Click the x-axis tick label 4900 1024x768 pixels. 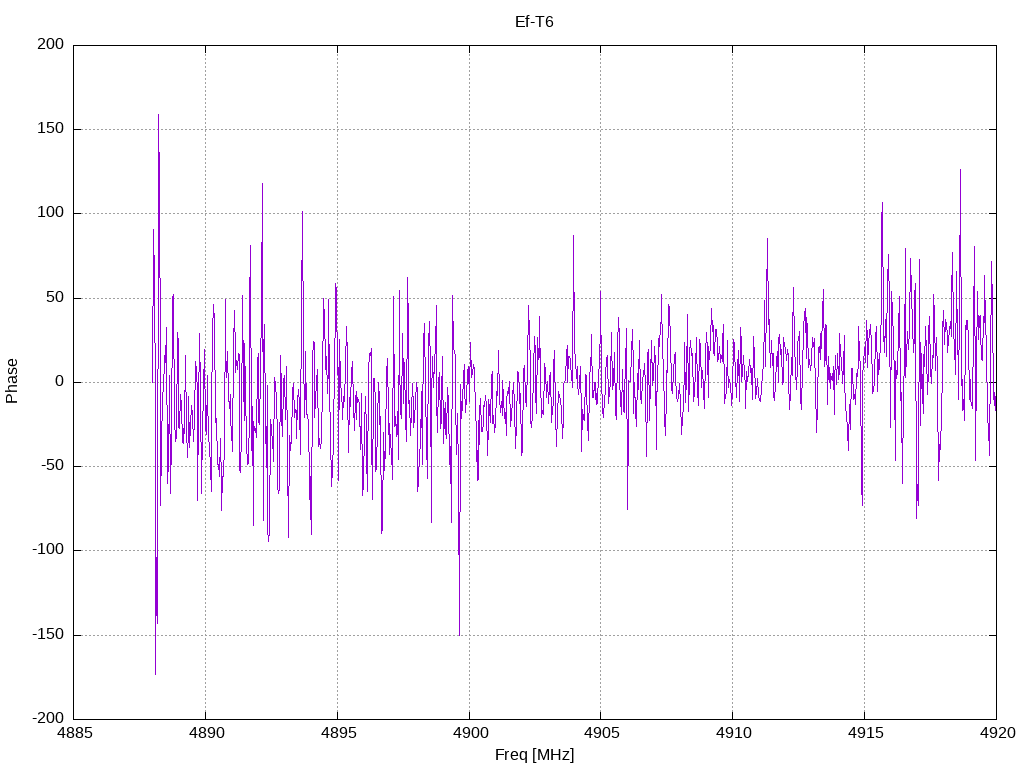pyautogui.click(x=470, y=733)
